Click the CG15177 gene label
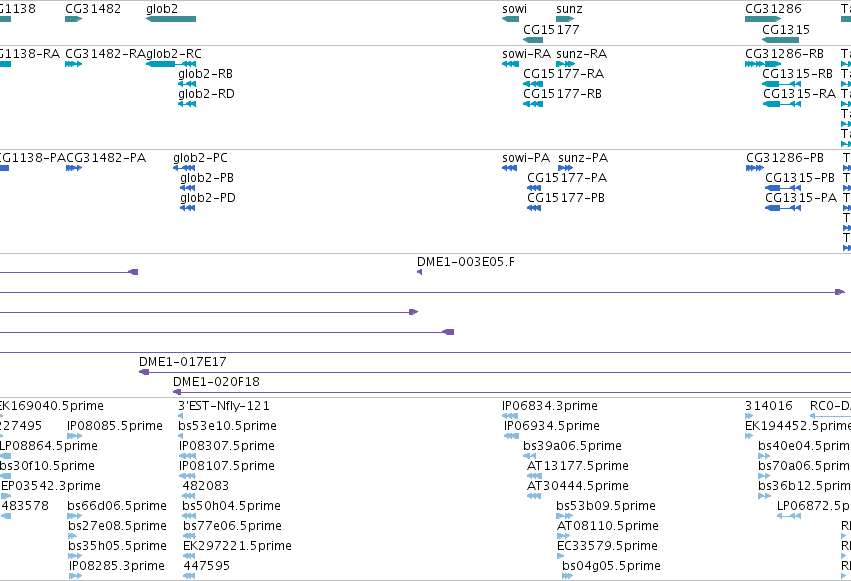The height and width of the screenshot is (581, 851). 551,29
